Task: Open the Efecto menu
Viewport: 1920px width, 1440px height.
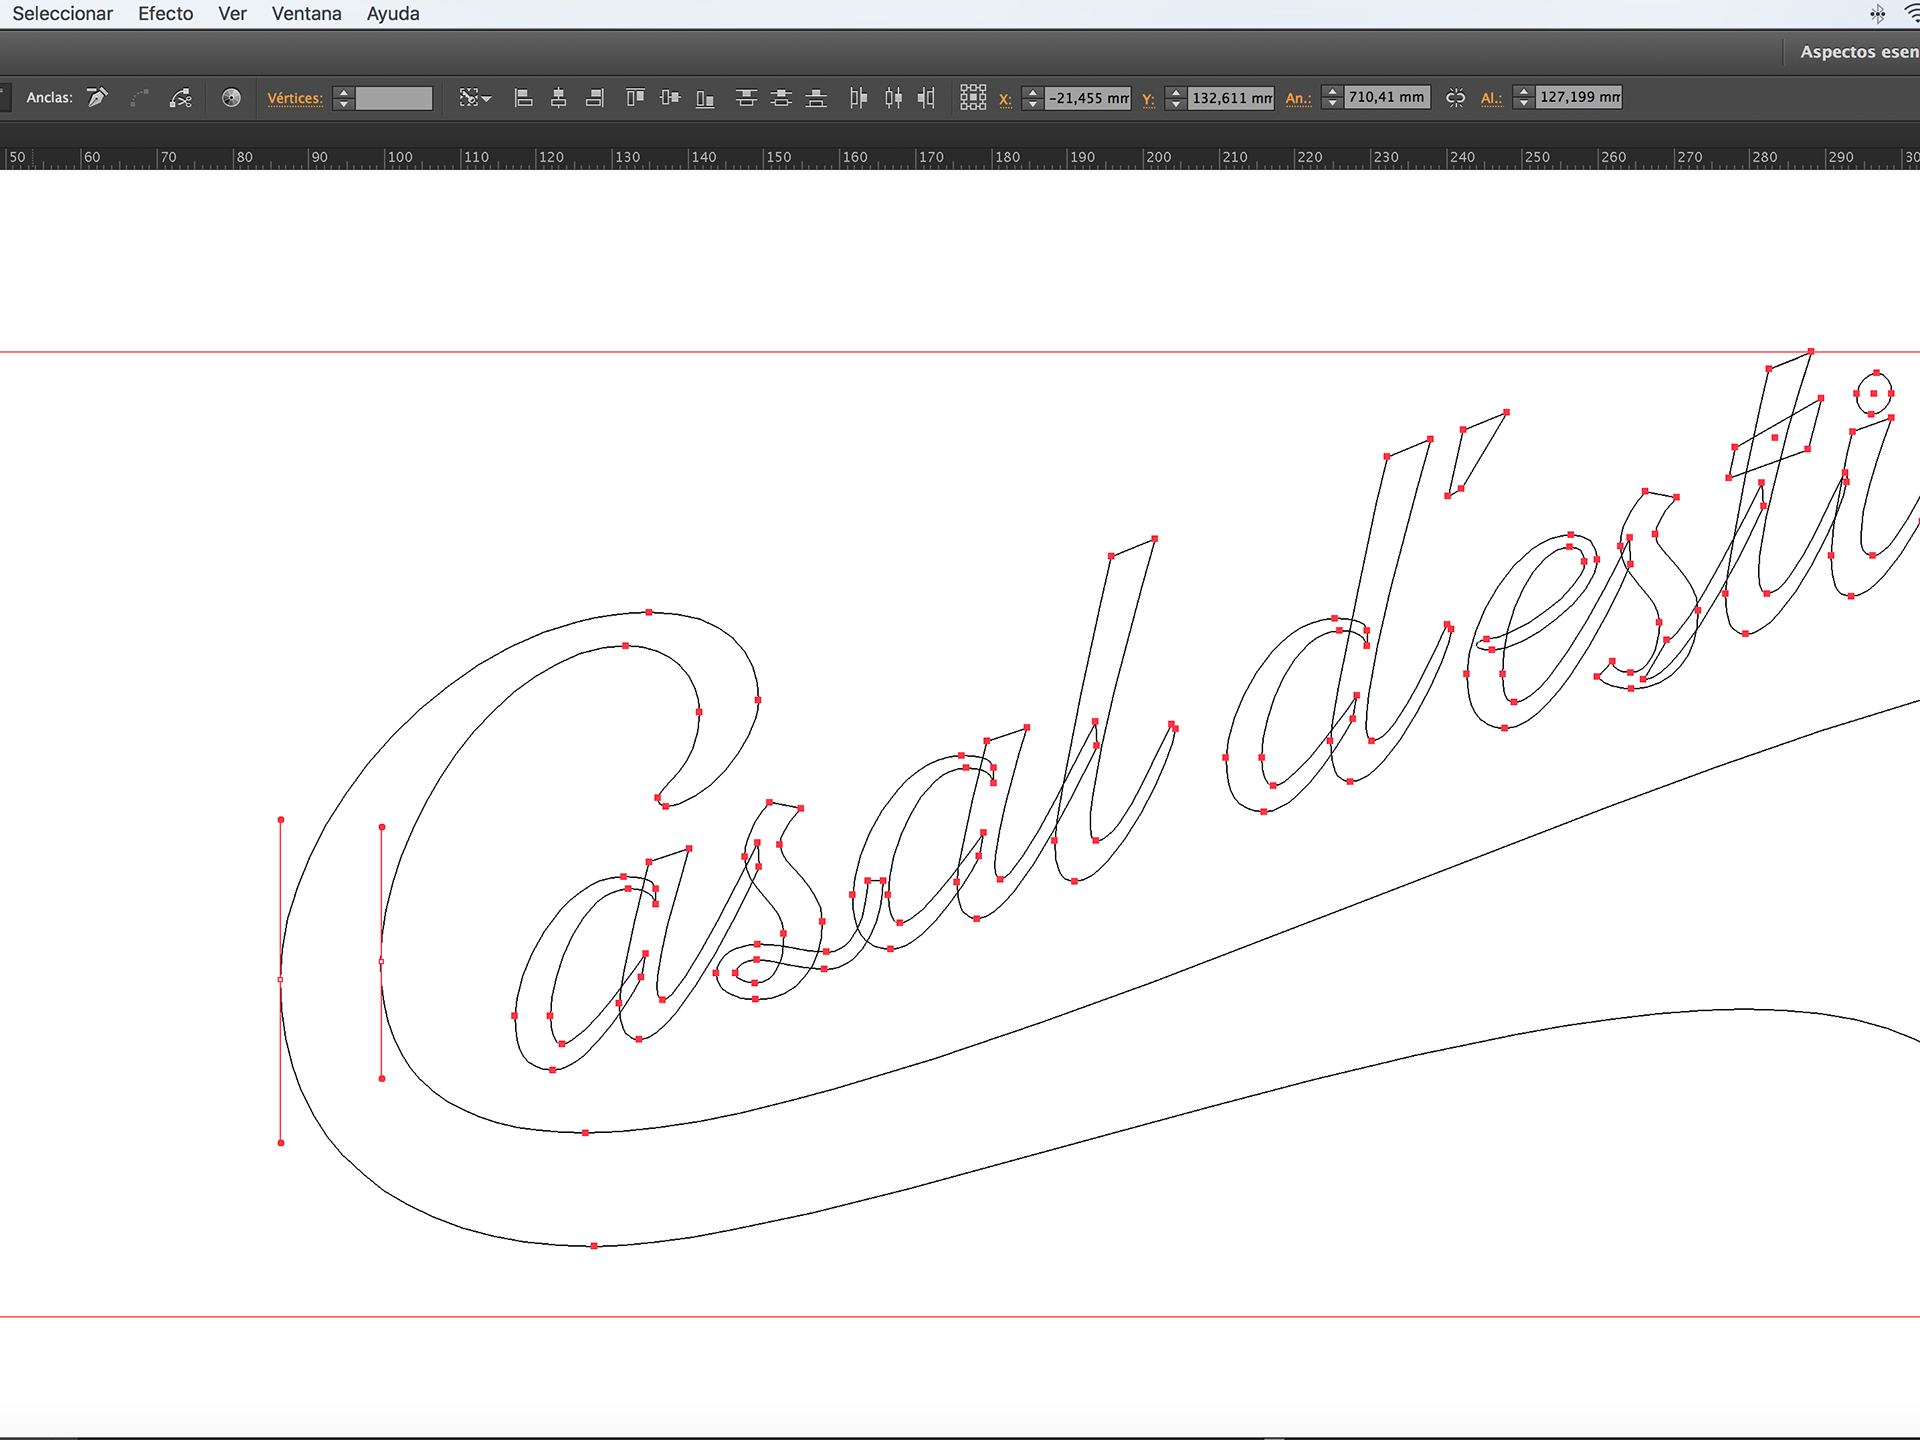Action: (x=165, y=14)
